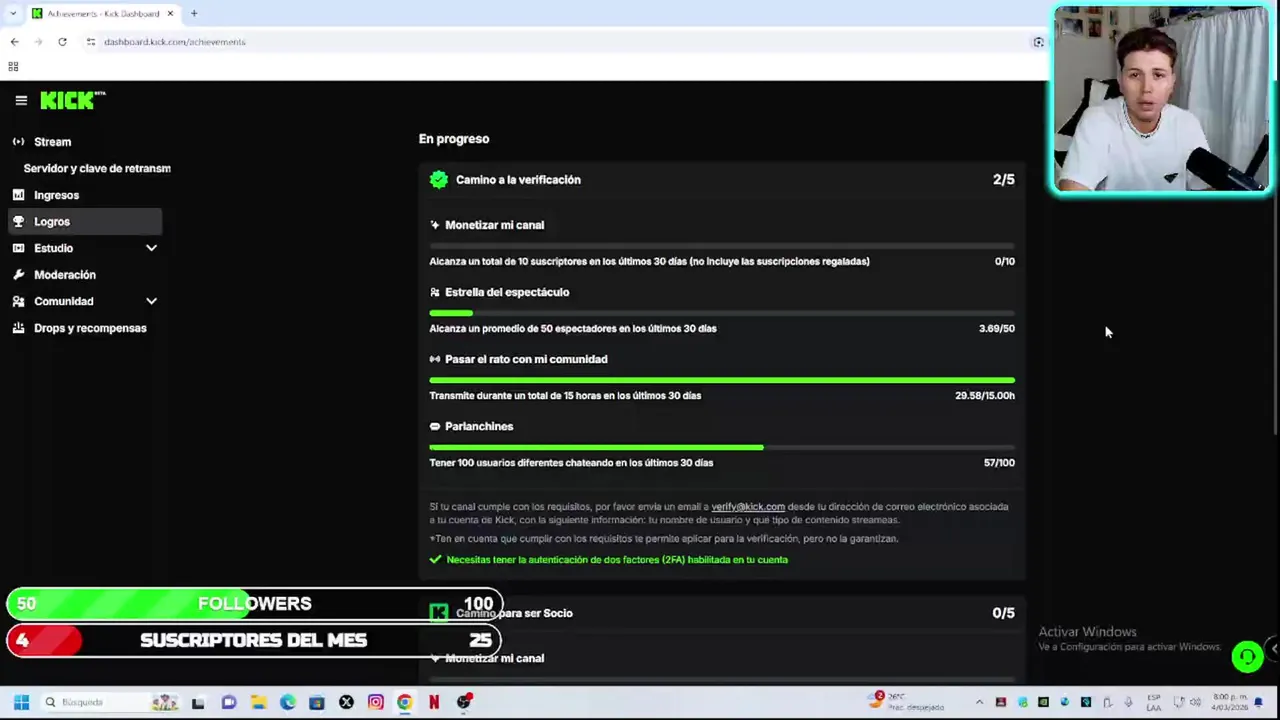This screenshot has height=720, width=1280.
Task: Click the Moderación wrench icon
Action: pos(18,275)
